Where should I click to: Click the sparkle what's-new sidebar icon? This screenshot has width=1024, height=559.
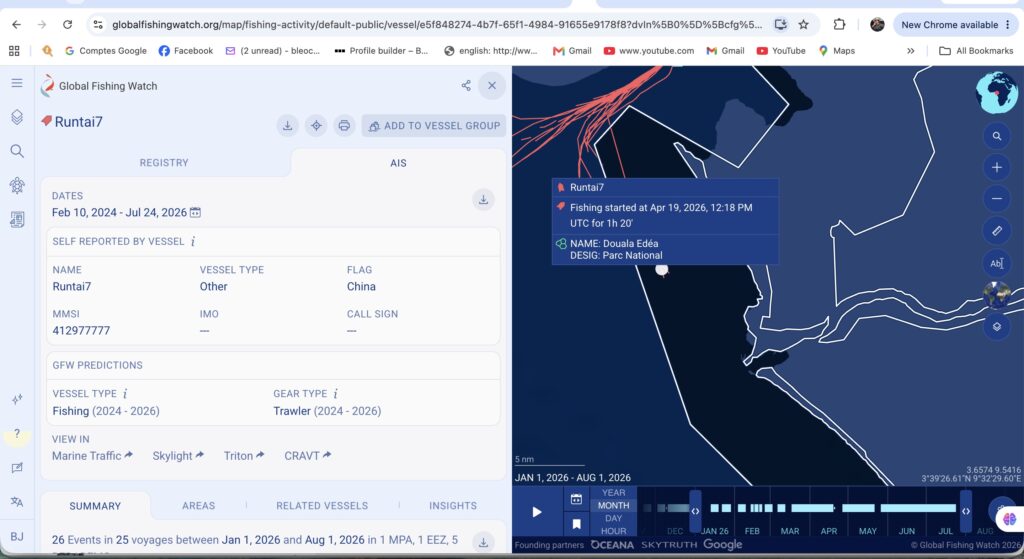(17, 399)
